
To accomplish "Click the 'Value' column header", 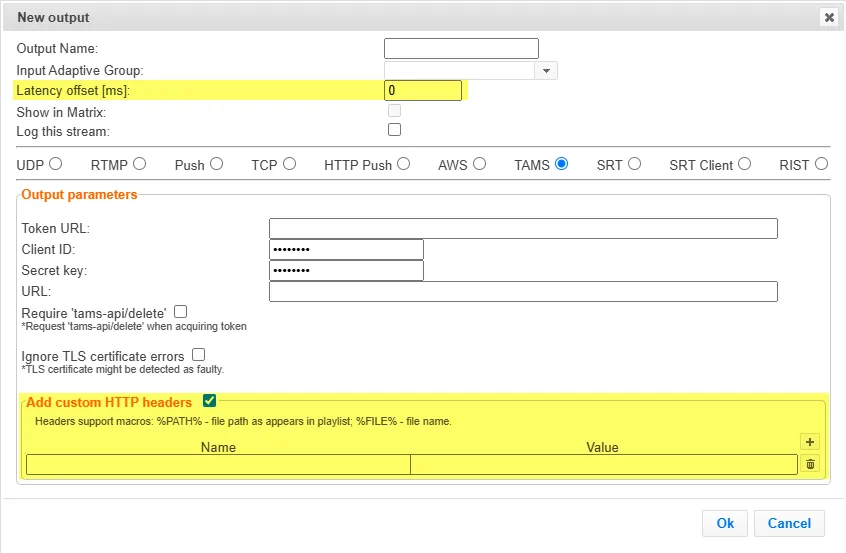I will click(x=602, y=447).
